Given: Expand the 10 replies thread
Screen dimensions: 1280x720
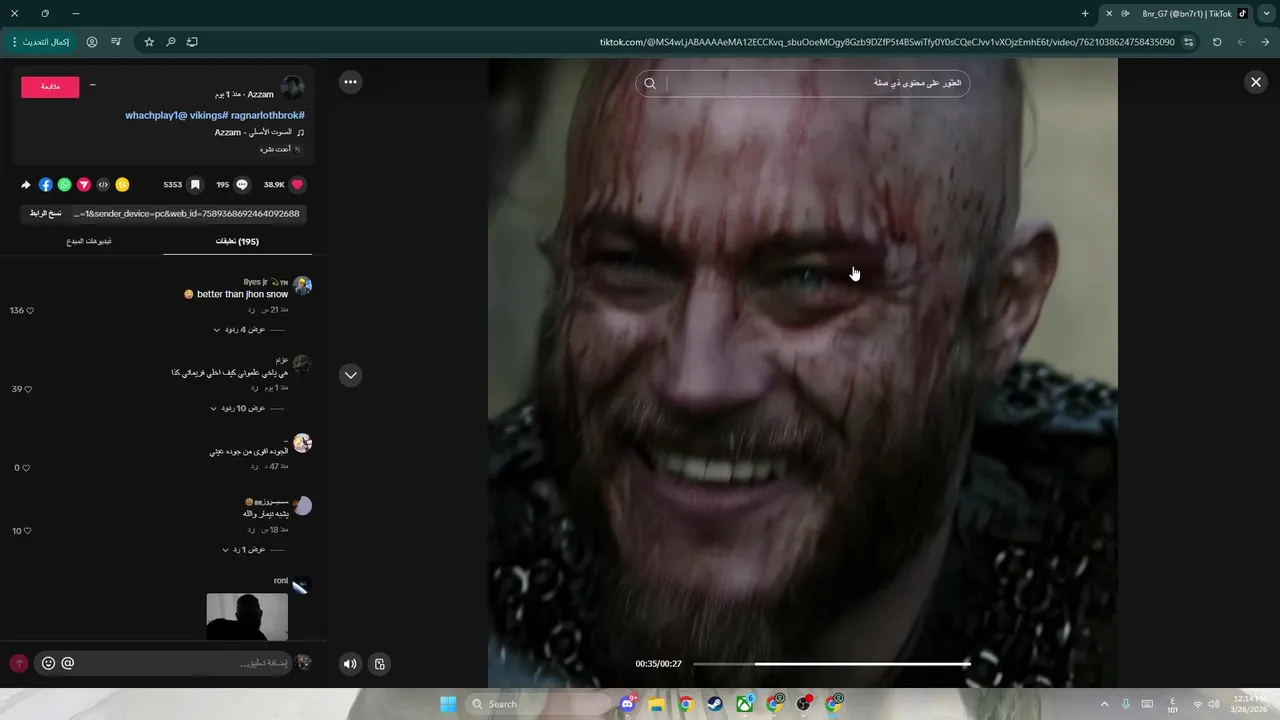Looking at the screenshot, I should pos(237,409).
